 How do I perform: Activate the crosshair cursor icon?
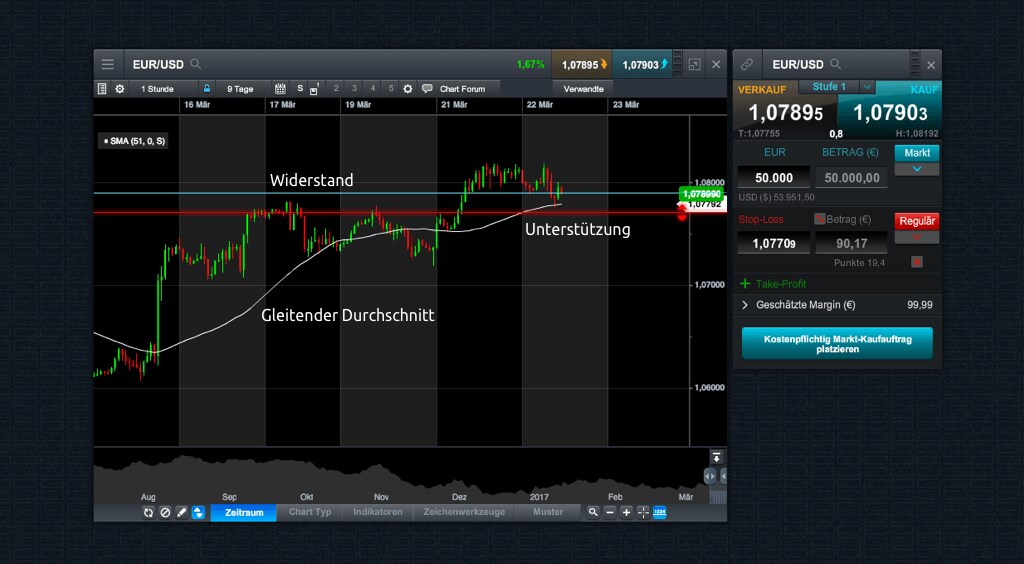pyautogui.click(x=643, y=512)
